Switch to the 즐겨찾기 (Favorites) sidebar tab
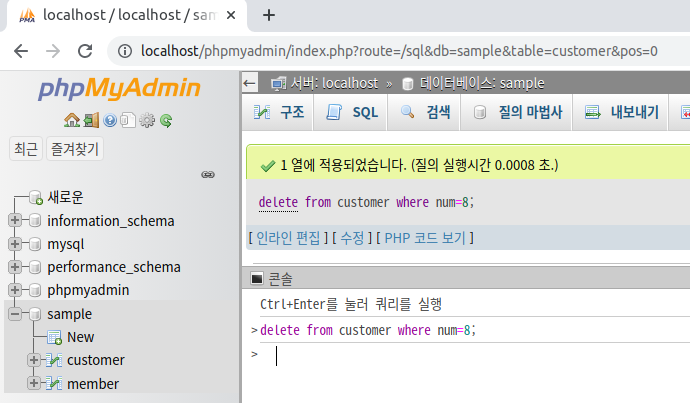The height and width of the screenshot is (403, 690). [75, 149]
